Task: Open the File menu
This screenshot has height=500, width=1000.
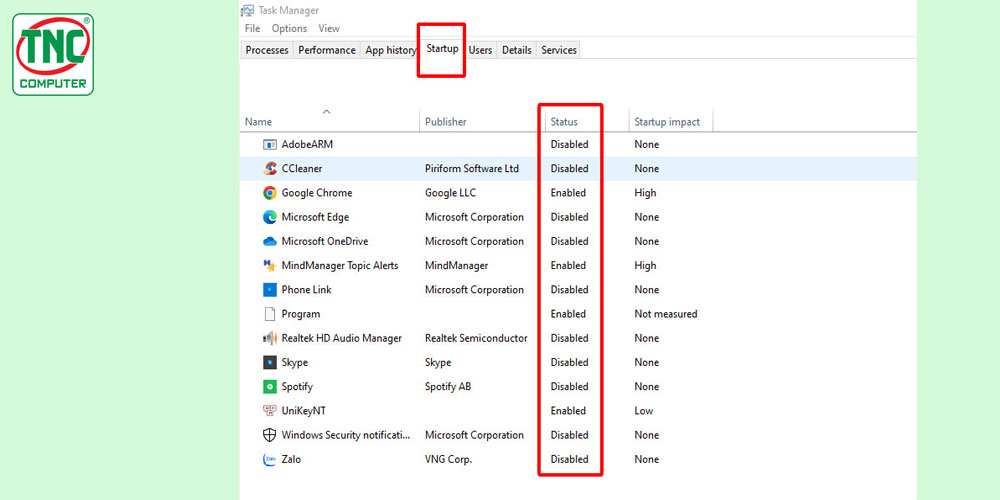Action: point(253,29)
